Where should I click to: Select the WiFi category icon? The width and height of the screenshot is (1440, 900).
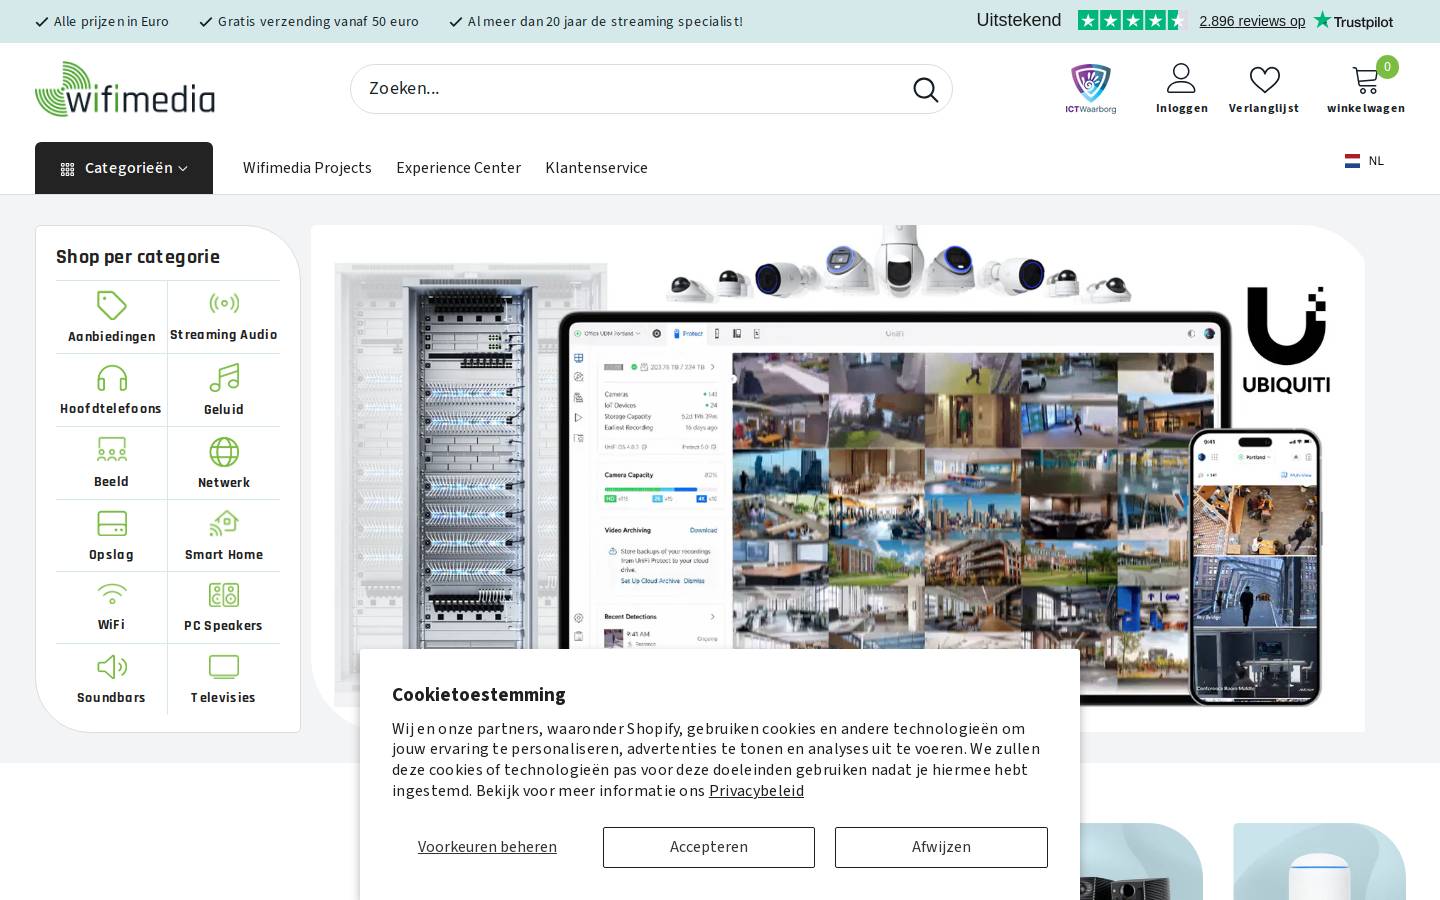(x=112, y=594)
